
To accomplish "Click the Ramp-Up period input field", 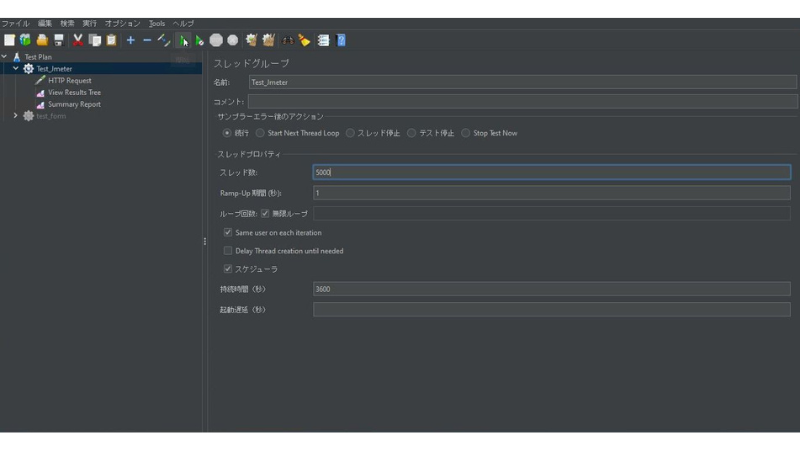I will (551, 193).
